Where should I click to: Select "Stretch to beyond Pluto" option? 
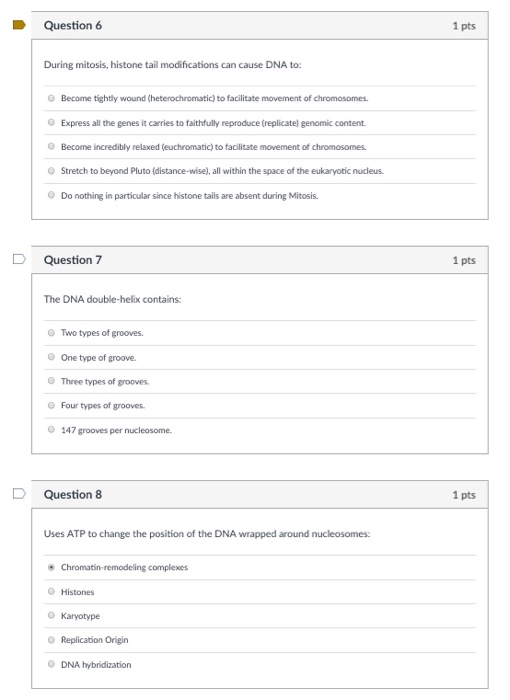click(x=51, y=171)
